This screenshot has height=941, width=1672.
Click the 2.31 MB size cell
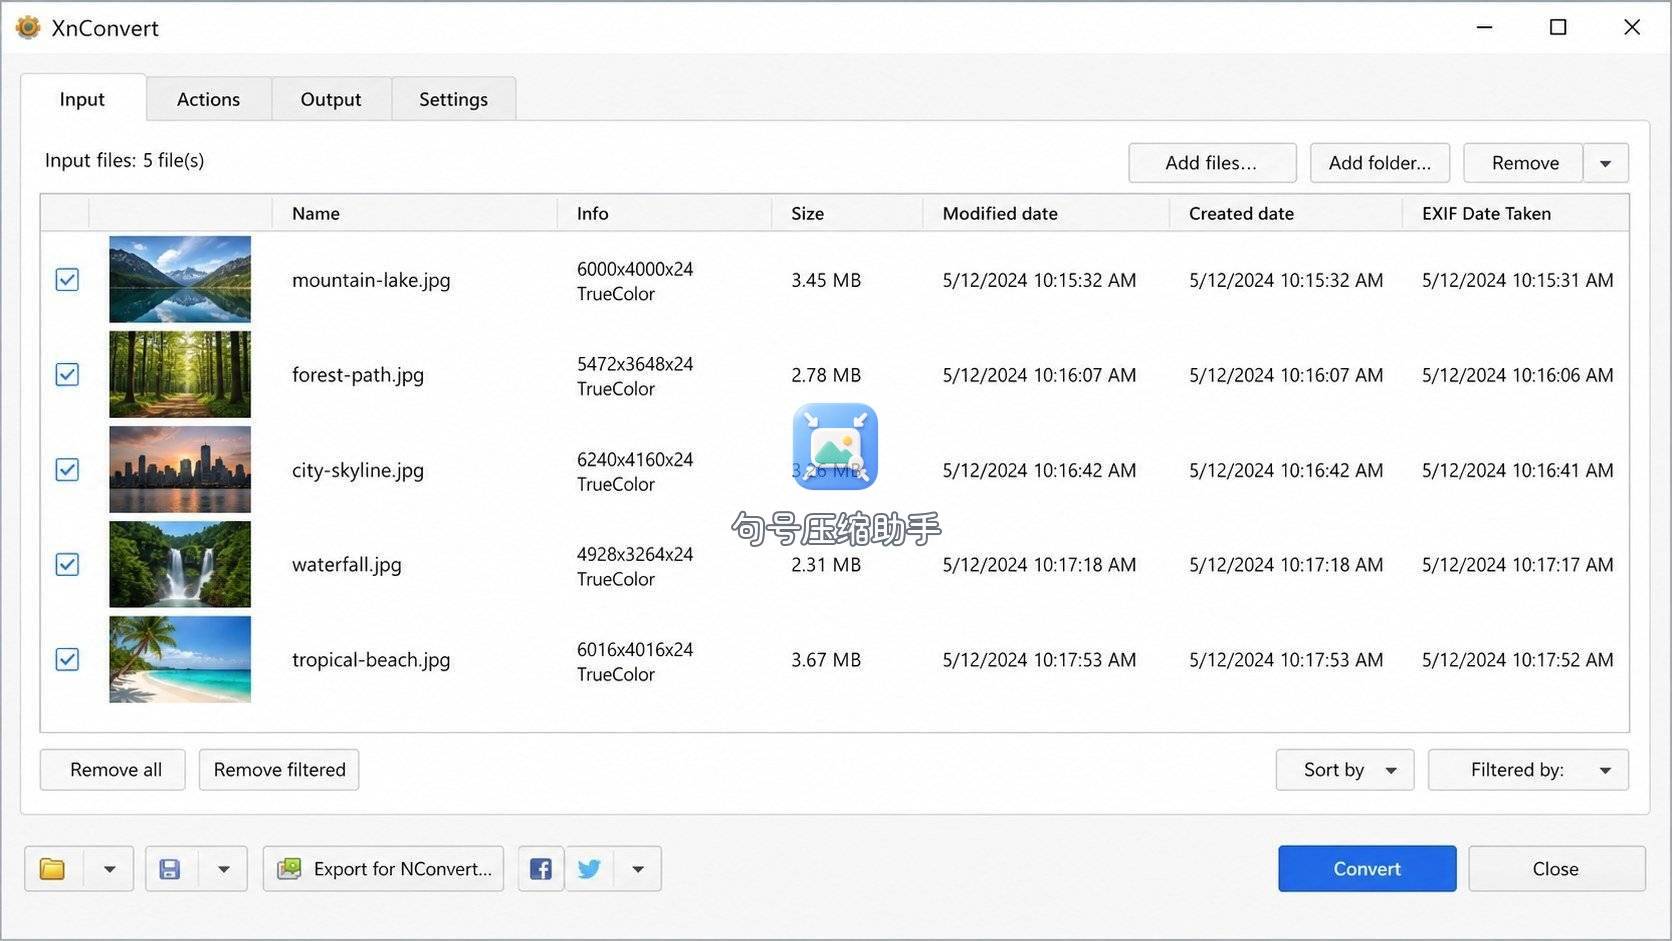point(826,565)
